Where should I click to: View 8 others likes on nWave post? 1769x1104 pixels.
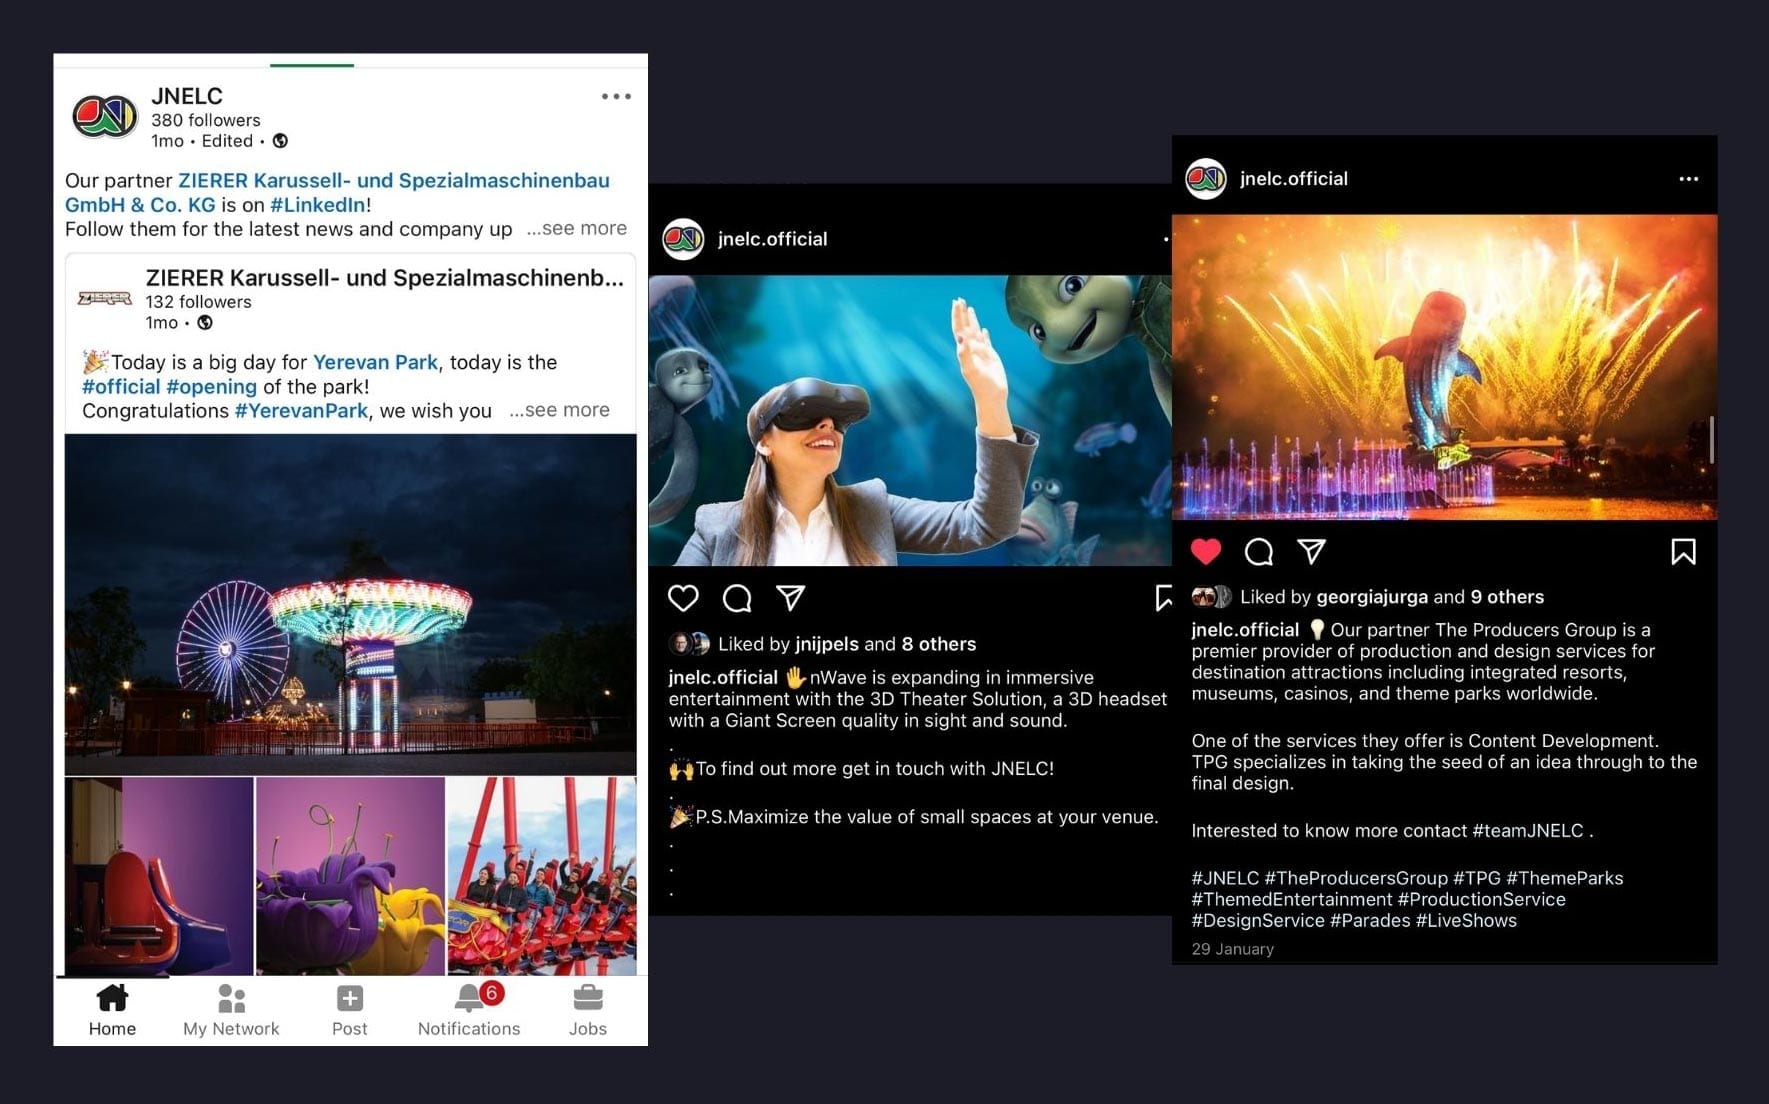click(x=938, y=644)
